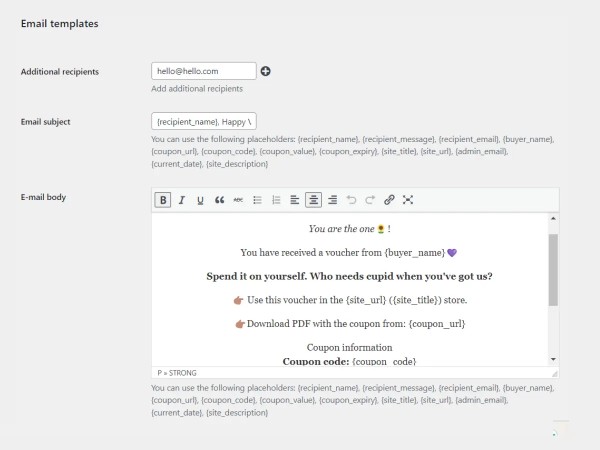Insert a blockquote
The width and height of the screenshot is (600, 450).
pos(219,200)
